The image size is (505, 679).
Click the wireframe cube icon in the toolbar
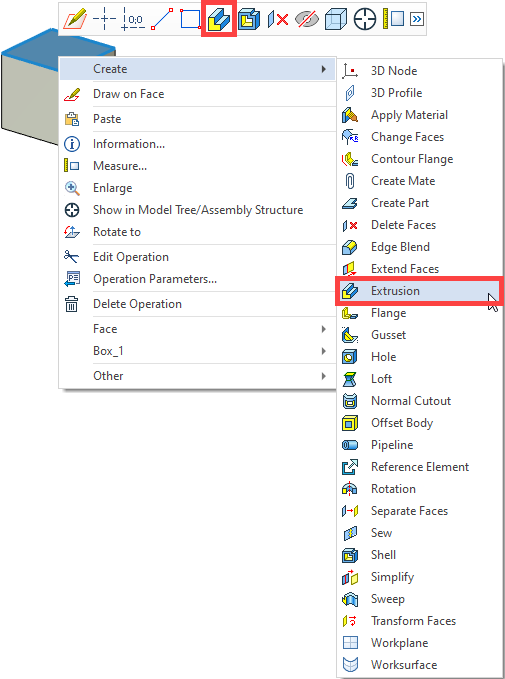pyautogui.click(x=336, y=19)
